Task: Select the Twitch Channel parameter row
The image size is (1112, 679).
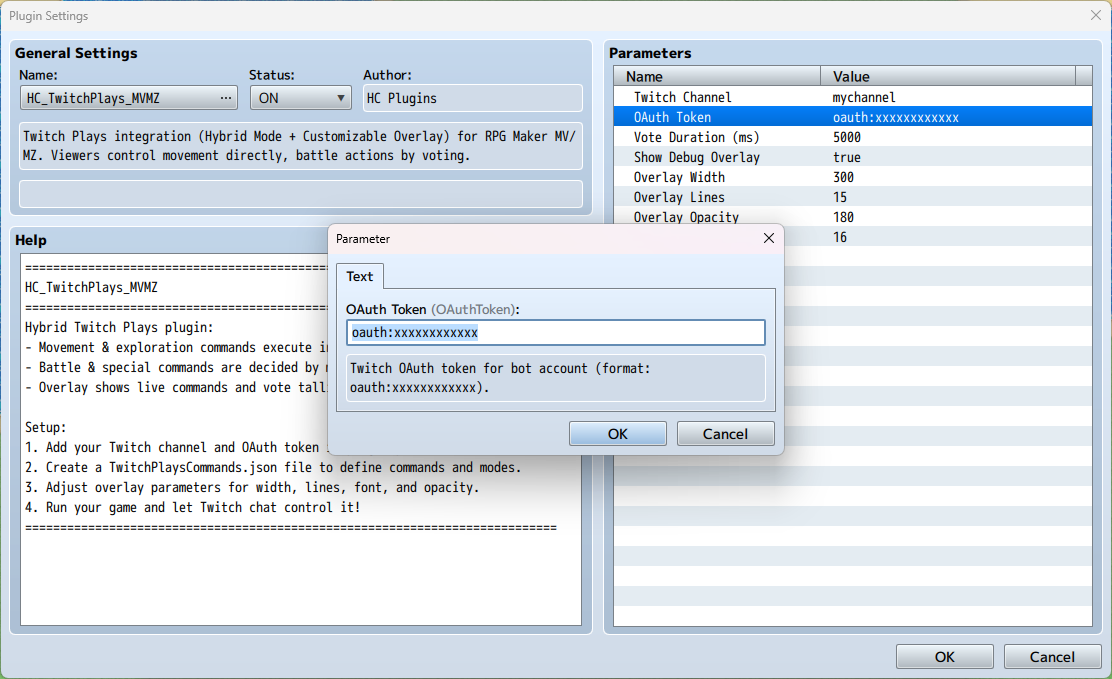Action: click(852, 97)
